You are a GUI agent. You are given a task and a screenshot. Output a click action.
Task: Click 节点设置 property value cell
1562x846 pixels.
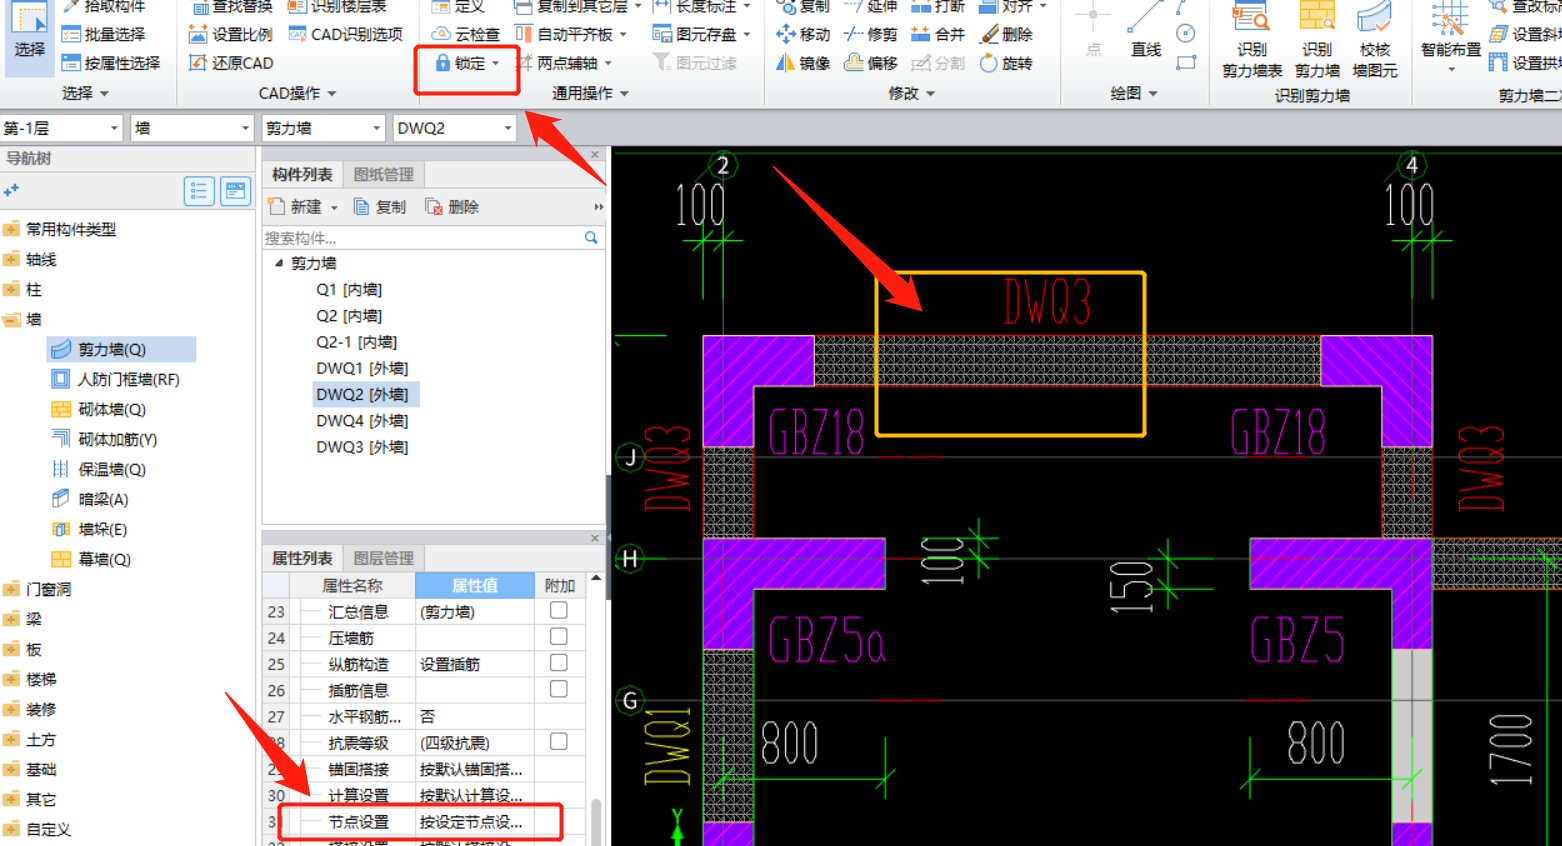coord(474,822)
